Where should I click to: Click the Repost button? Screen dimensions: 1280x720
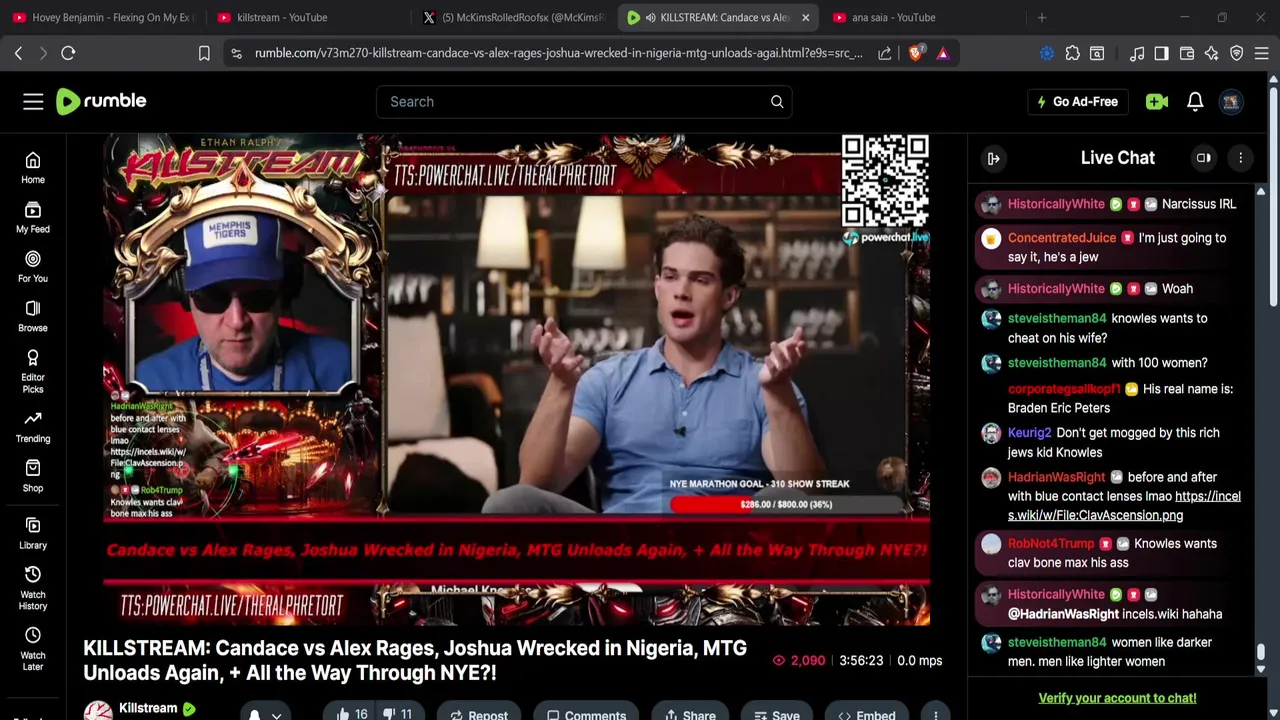pyautogui.click(x=478, y=714)
